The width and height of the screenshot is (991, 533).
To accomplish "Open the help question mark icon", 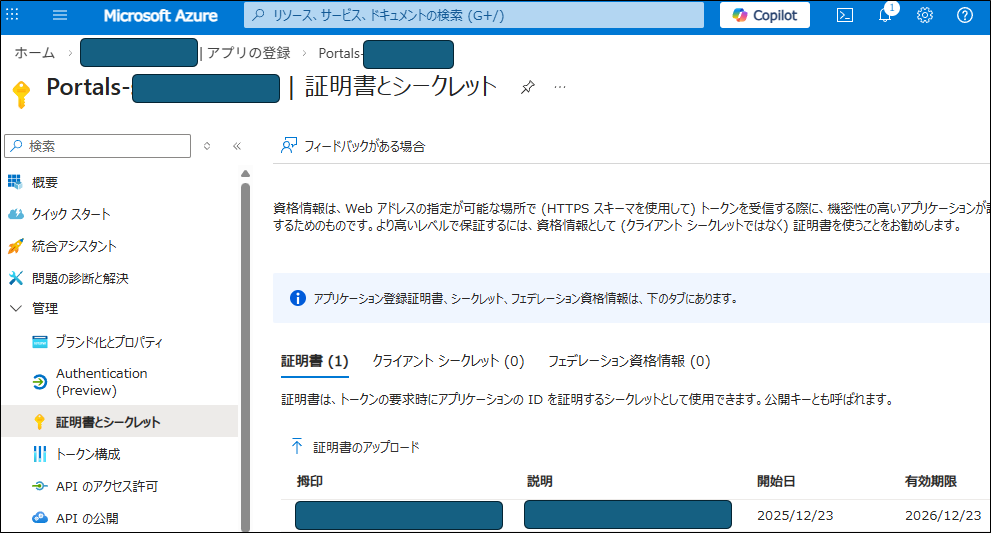I will (x=964, y=15).
